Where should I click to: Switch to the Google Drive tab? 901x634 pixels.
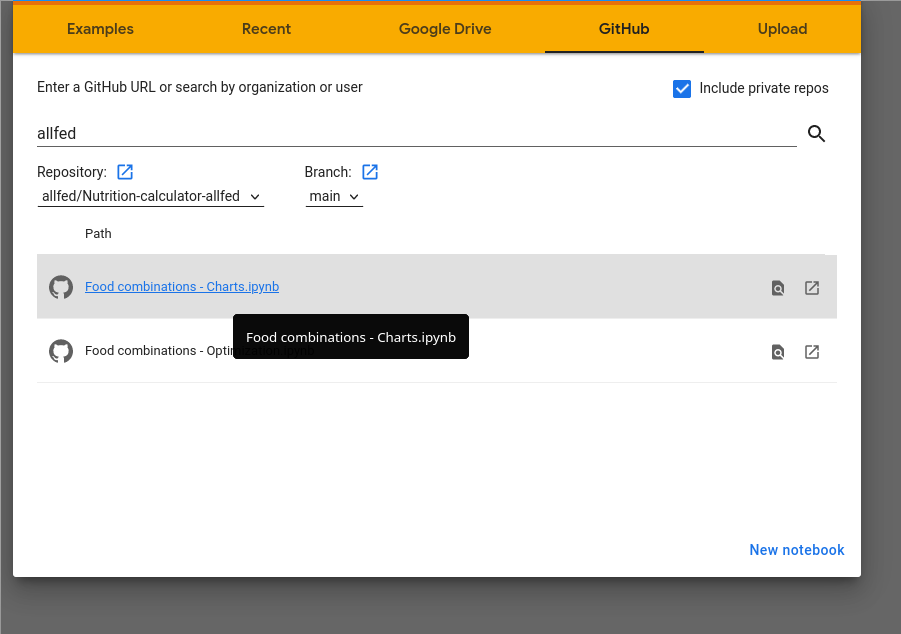point(445,29)
